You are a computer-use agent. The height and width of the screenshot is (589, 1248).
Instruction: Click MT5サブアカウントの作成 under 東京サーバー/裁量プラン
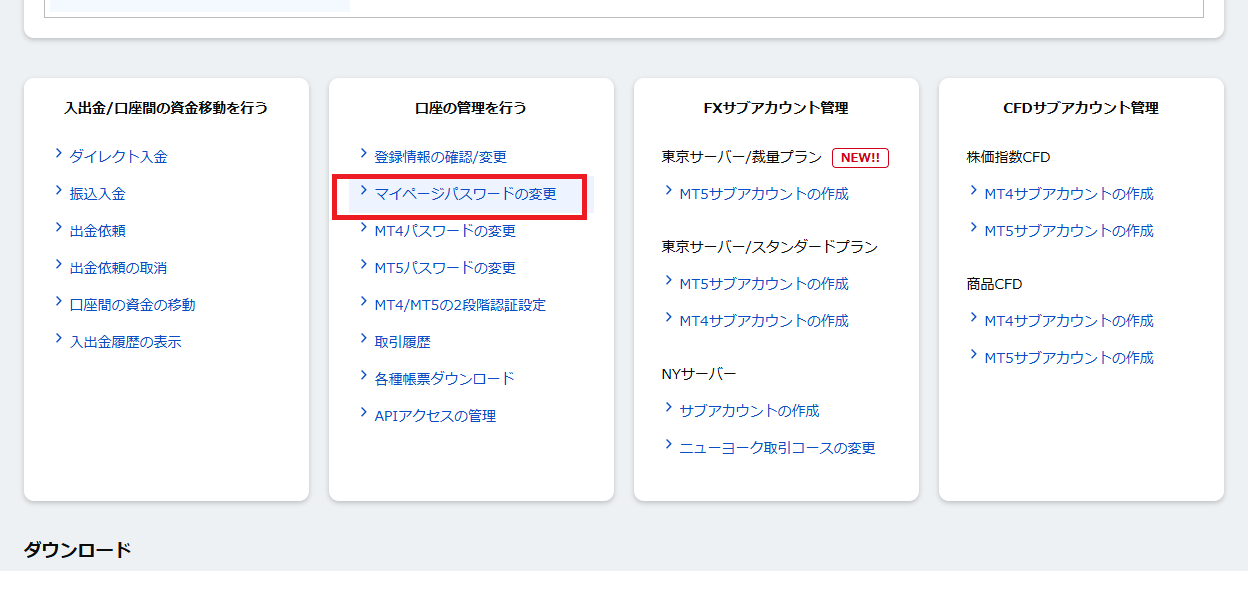[764, 194]
